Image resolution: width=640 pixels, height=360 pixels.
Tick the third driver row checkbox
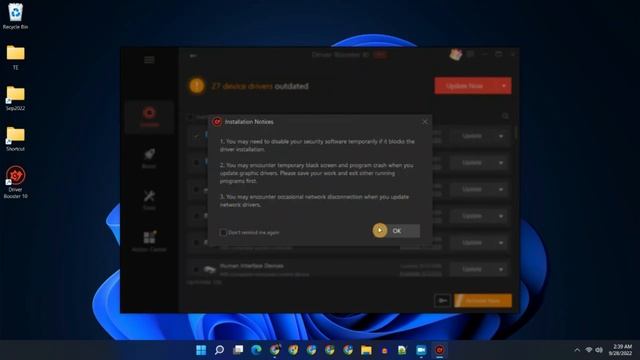(196, 189)
